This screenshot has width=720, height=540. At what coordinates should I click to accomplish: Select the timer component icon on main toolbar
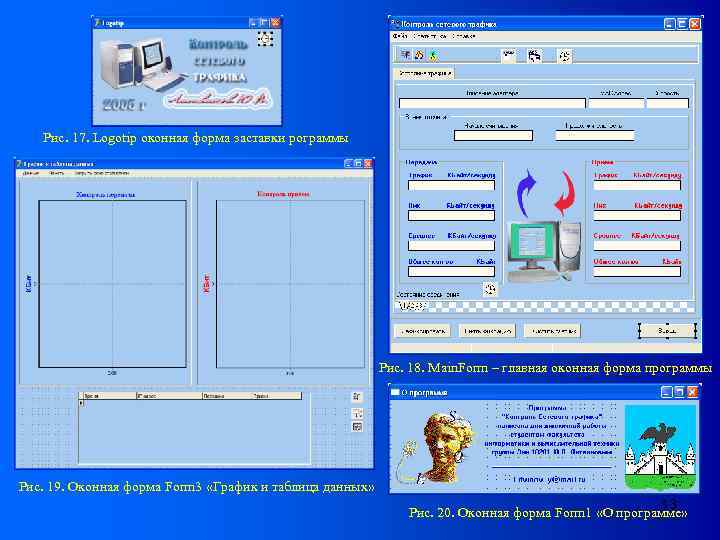[564, 56]
